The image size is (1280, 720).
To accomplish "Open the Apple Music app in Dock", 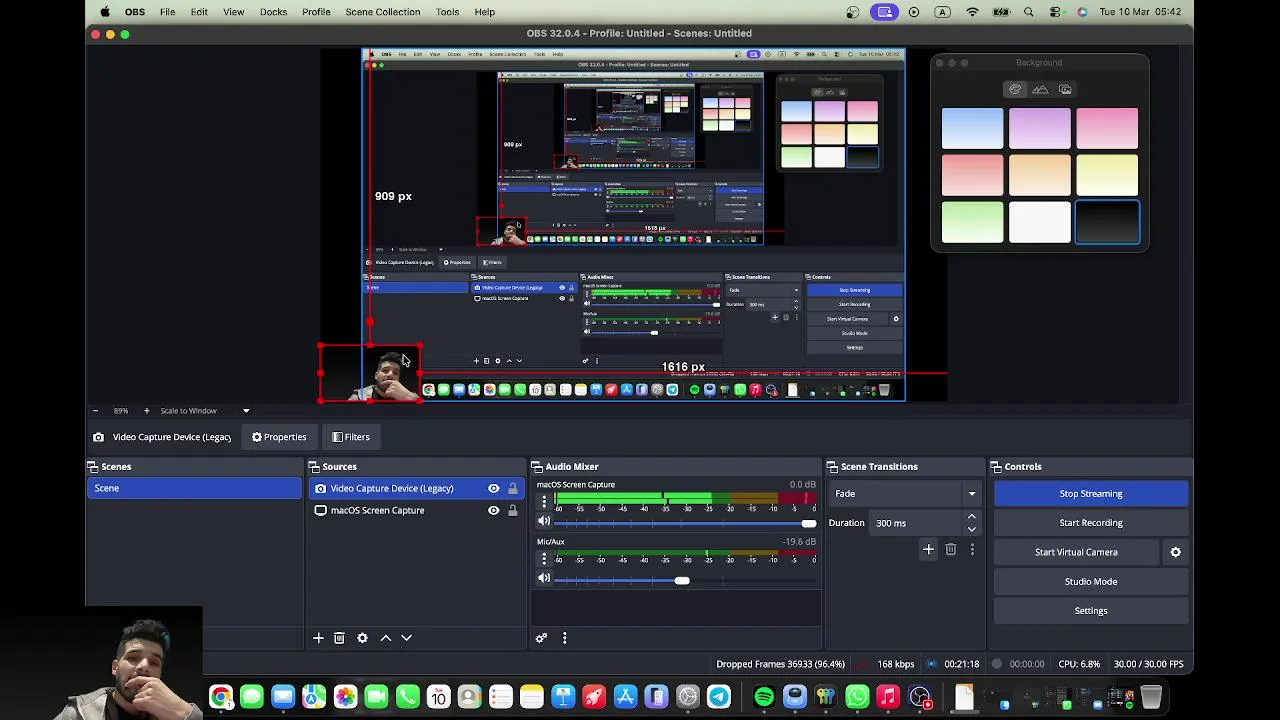I will (888, 697).
